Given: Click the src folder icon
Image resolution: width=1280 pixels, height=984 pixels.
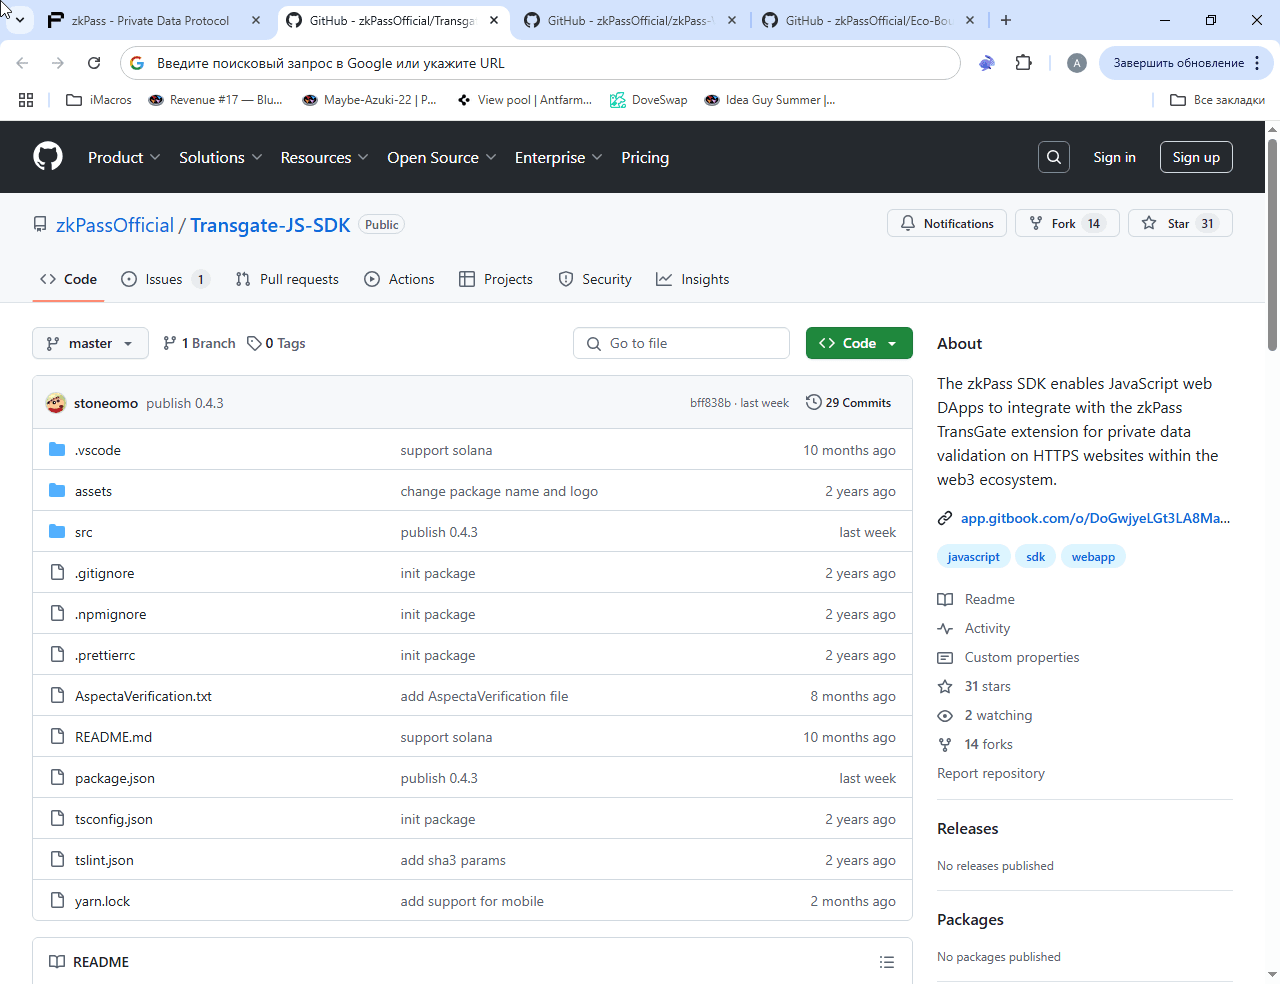Looking at the screenshot, I should click(57, 532).
